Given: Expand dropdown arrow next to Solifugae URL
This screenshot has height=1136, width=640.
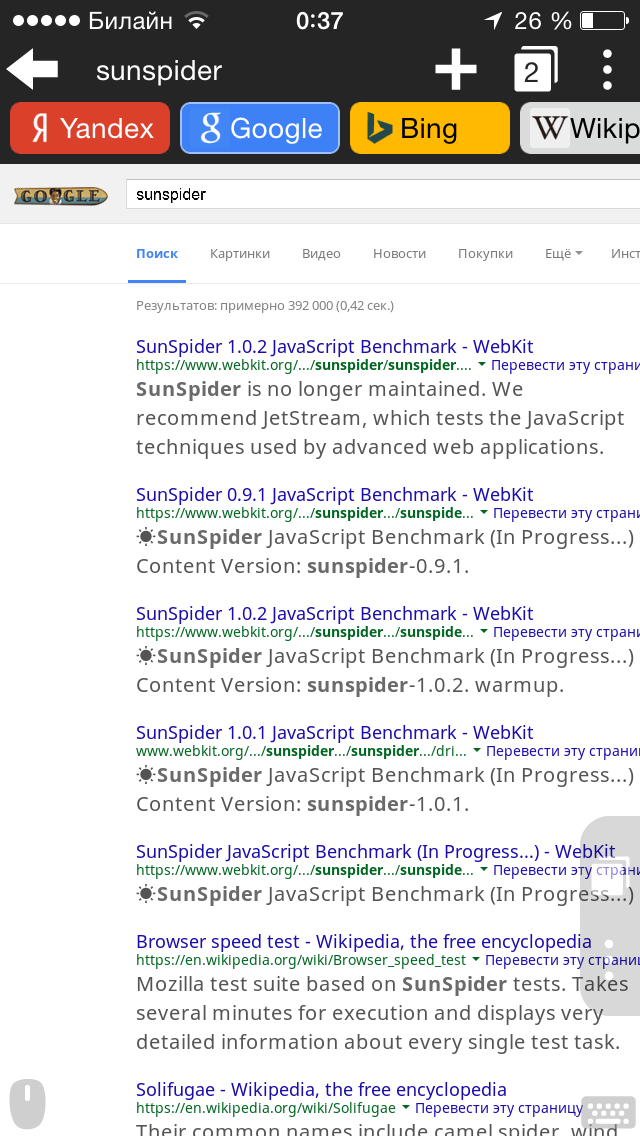Looking at the screenshot, I should click(406, 1108).
